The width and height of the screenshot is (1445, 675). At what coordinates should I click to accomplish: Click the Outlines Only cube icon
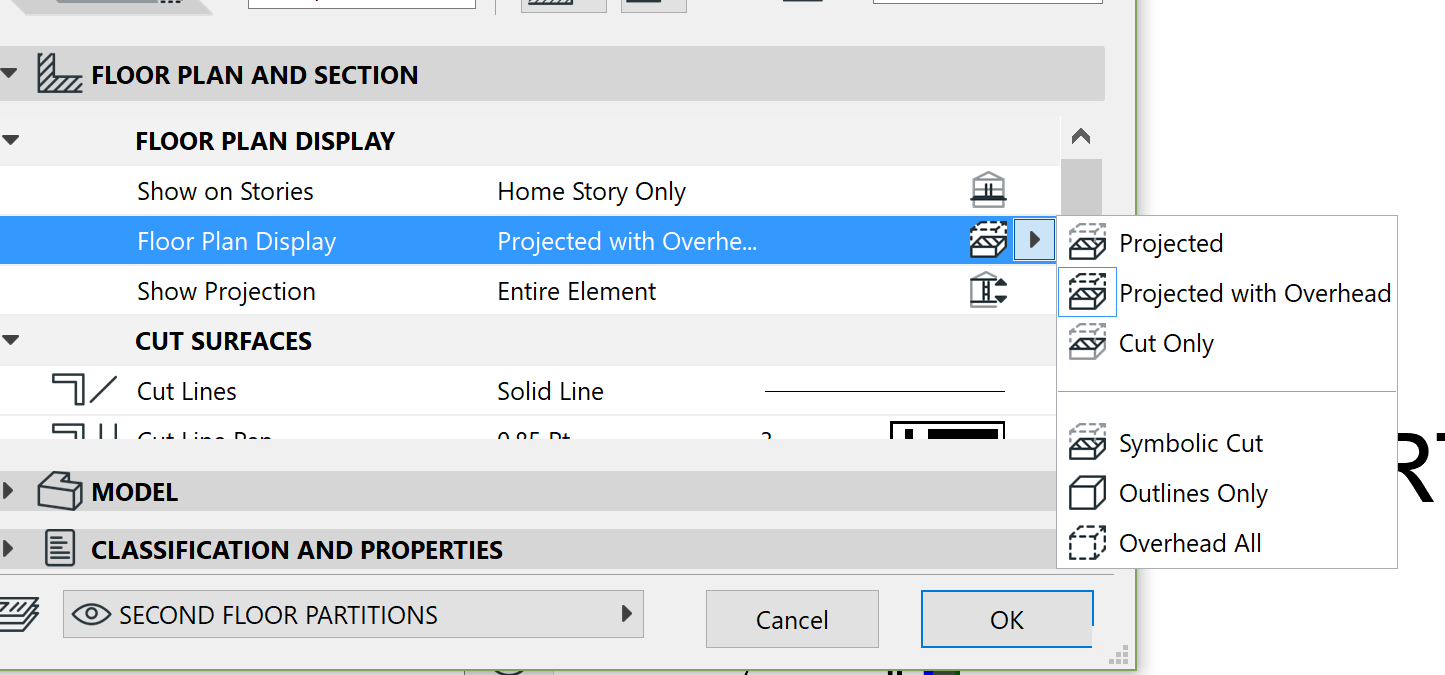[1087, 493]
